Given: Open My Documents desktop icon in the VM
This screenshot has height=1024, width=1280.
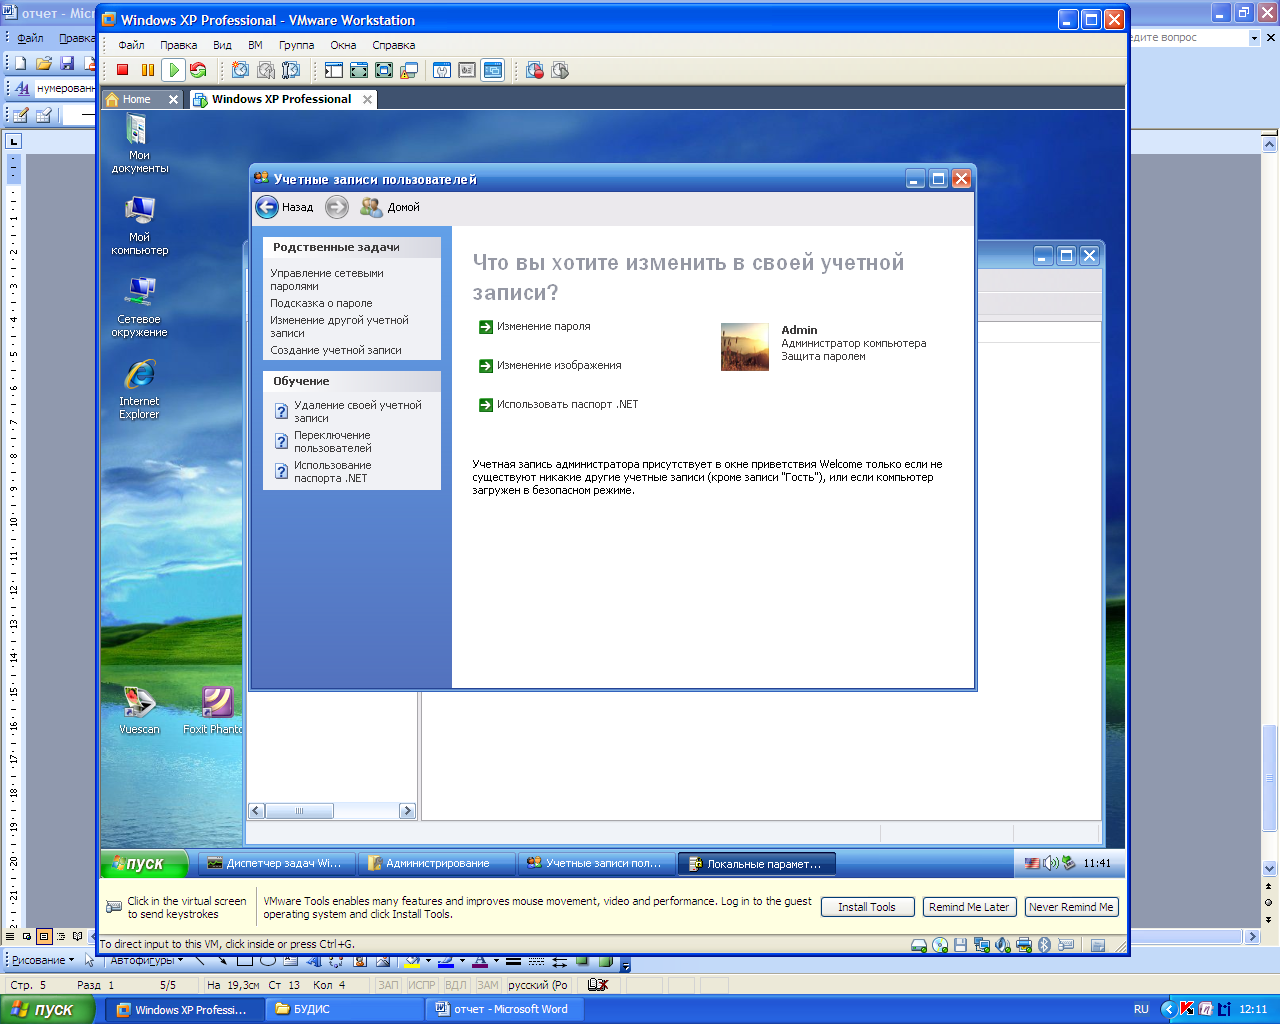Looking at the screenshot, I should tap(139, 144).
